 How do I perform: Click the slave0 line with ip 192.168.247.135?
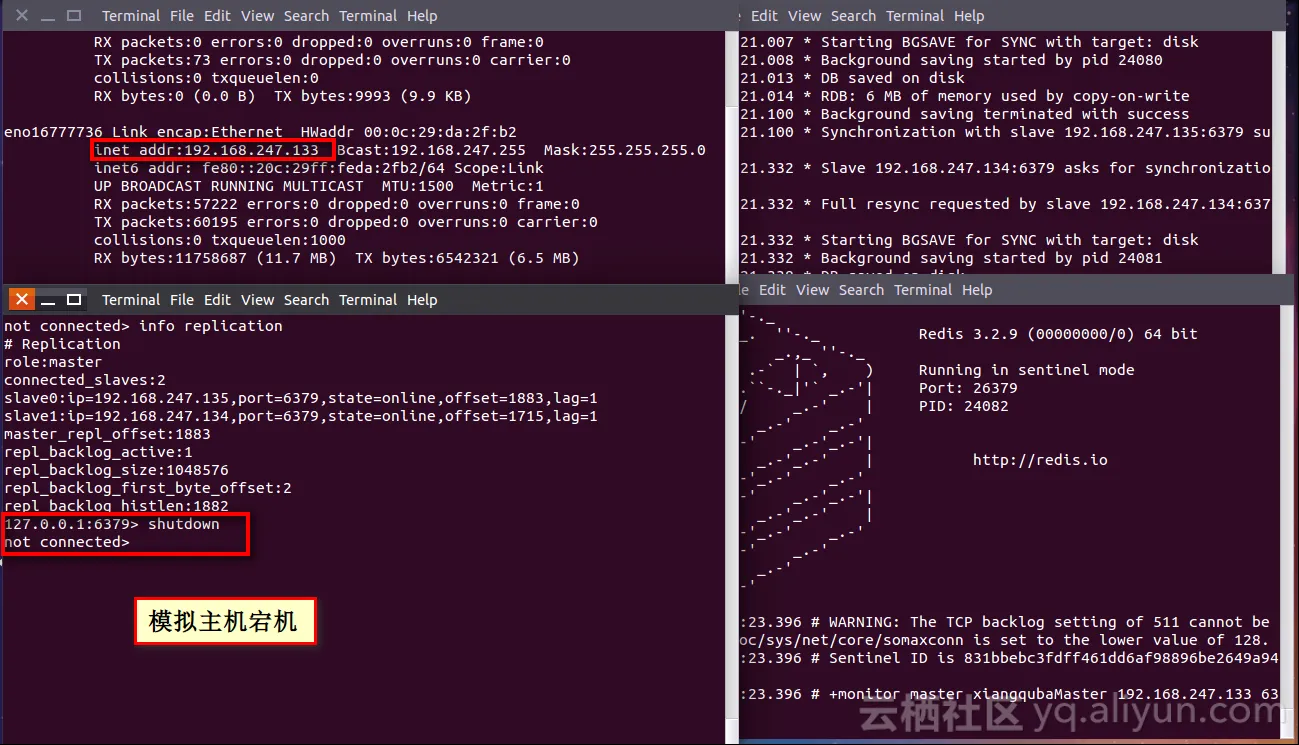pyautogui.click(x=301, y=398)
